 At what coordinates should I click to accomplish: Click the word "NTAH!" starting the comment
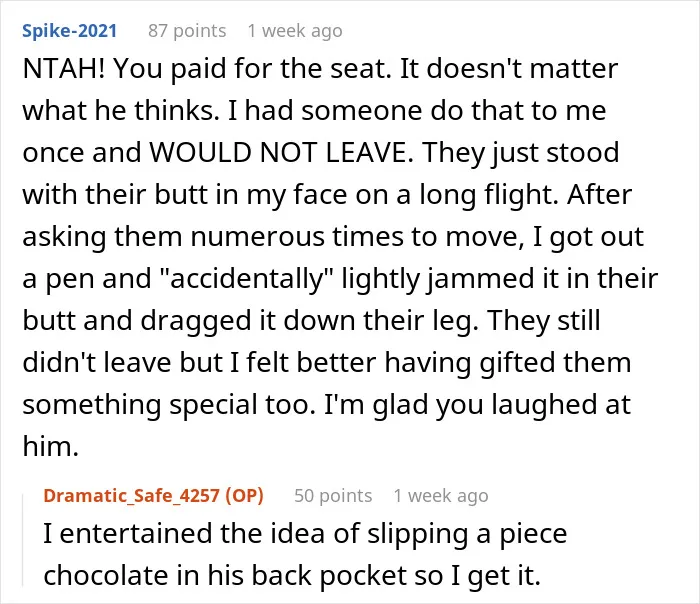64,69
